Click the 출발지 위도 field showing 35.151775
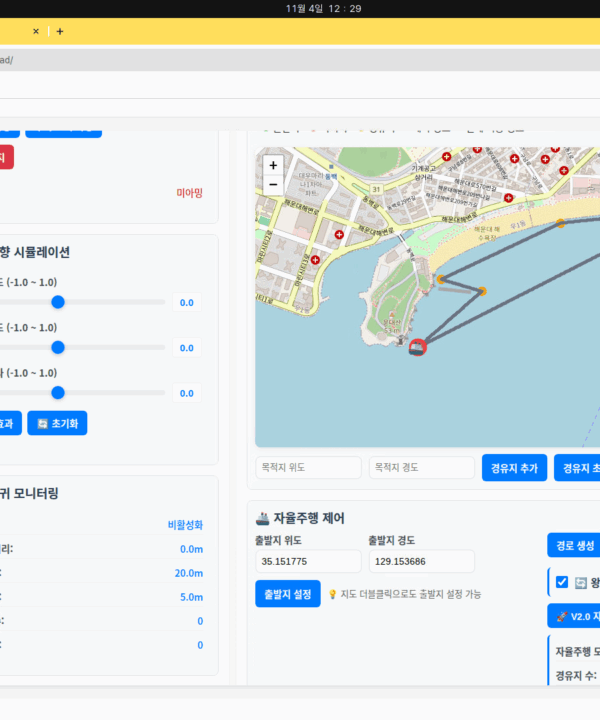The image size is (600, 720). tap(308, 561)
